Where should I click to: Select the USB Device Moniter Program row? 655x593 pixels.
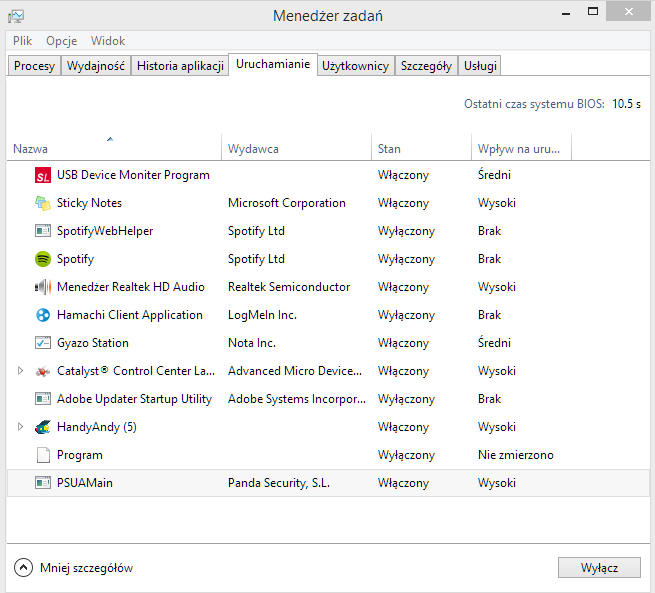(328, 175)
